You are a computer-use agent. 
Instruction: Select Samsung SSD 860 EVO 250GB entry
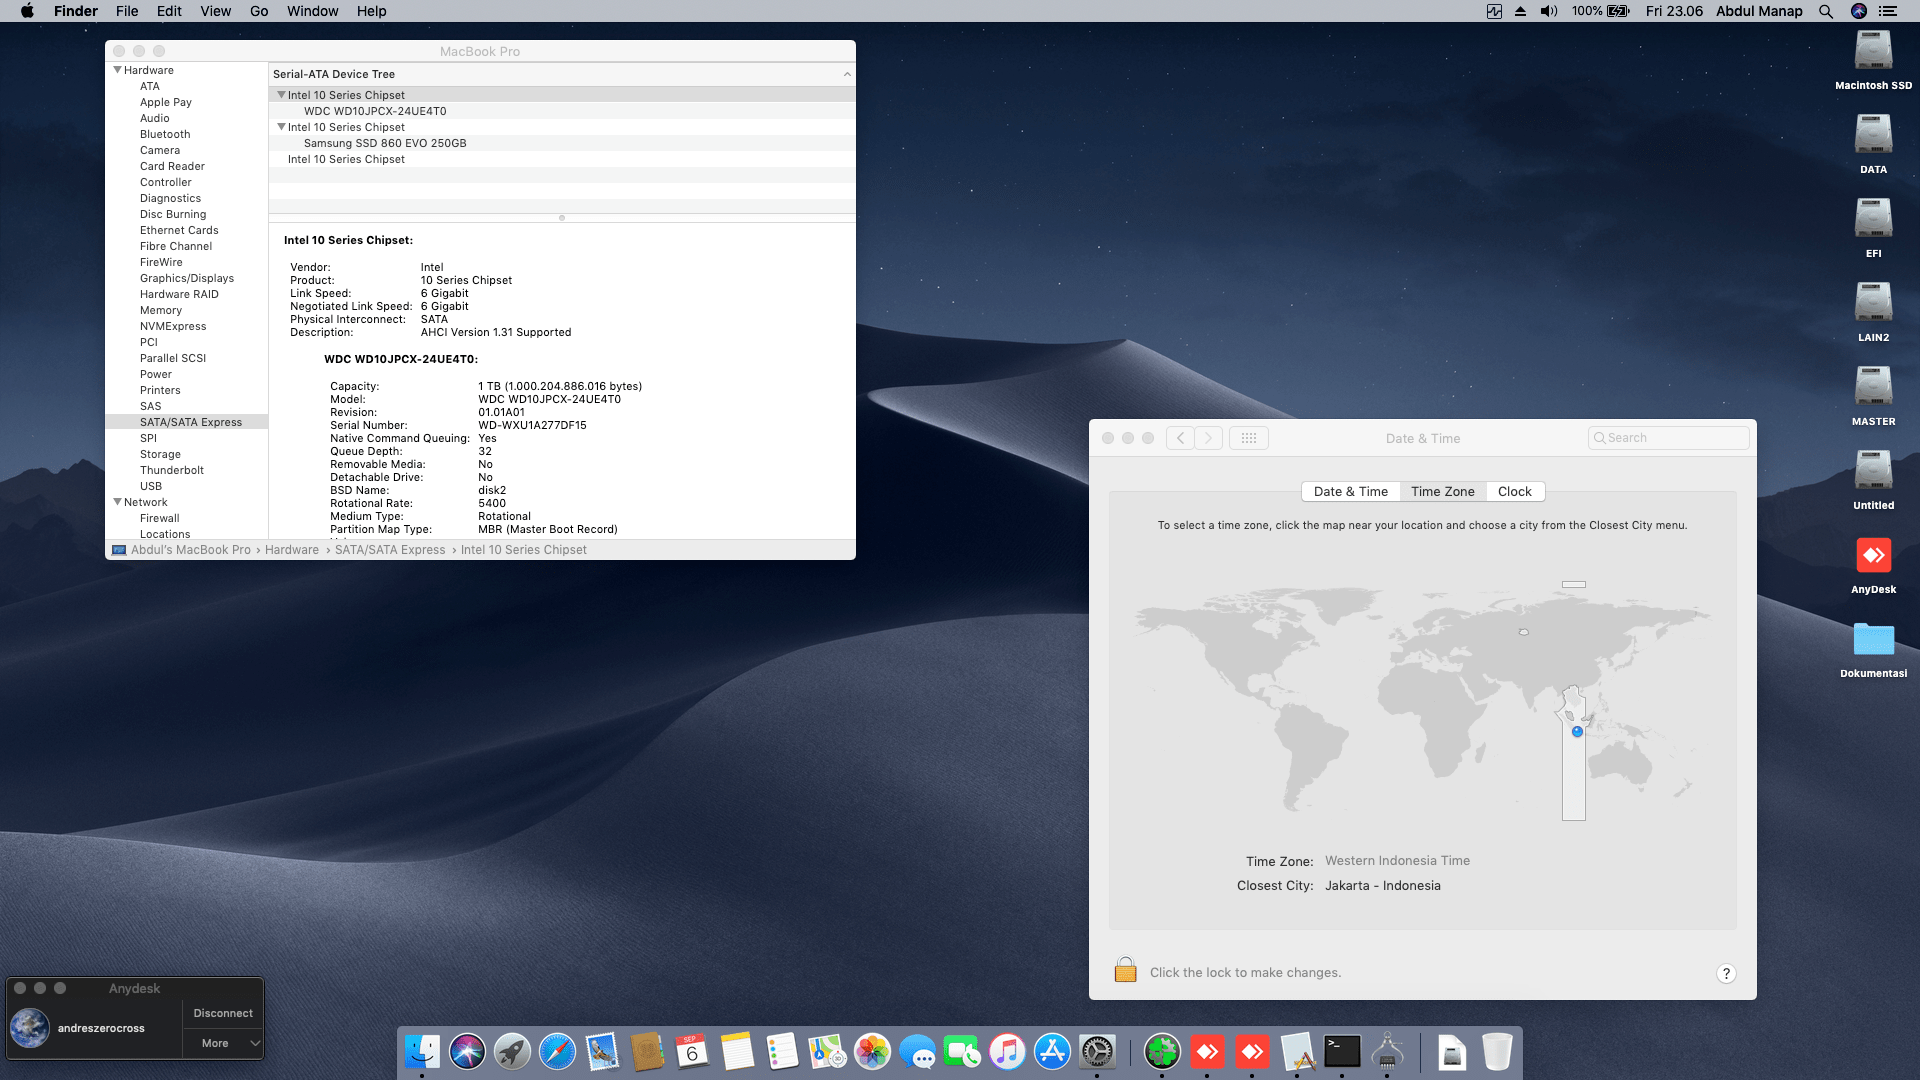pyautogui.click(x=385, y=143)
